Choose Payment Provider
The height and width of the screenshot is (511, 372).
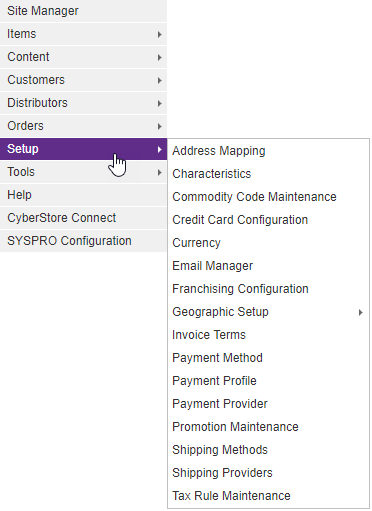tap(268, 404)
